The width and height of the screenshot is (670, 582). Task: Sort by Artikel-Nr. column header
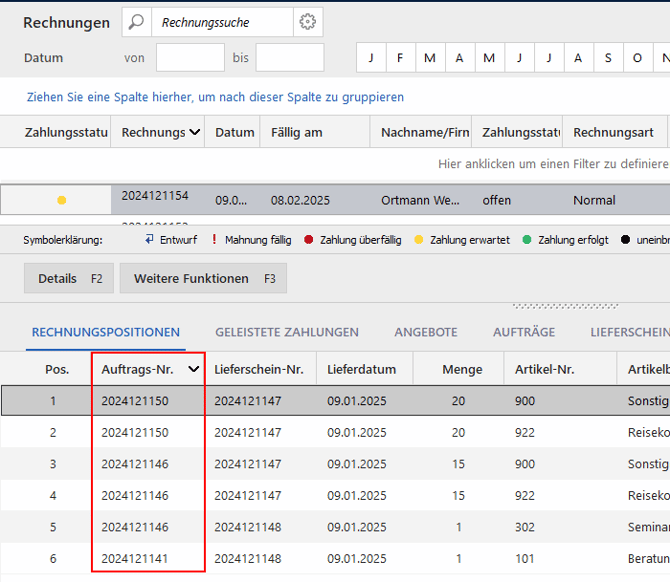click(x=560, y=369)
